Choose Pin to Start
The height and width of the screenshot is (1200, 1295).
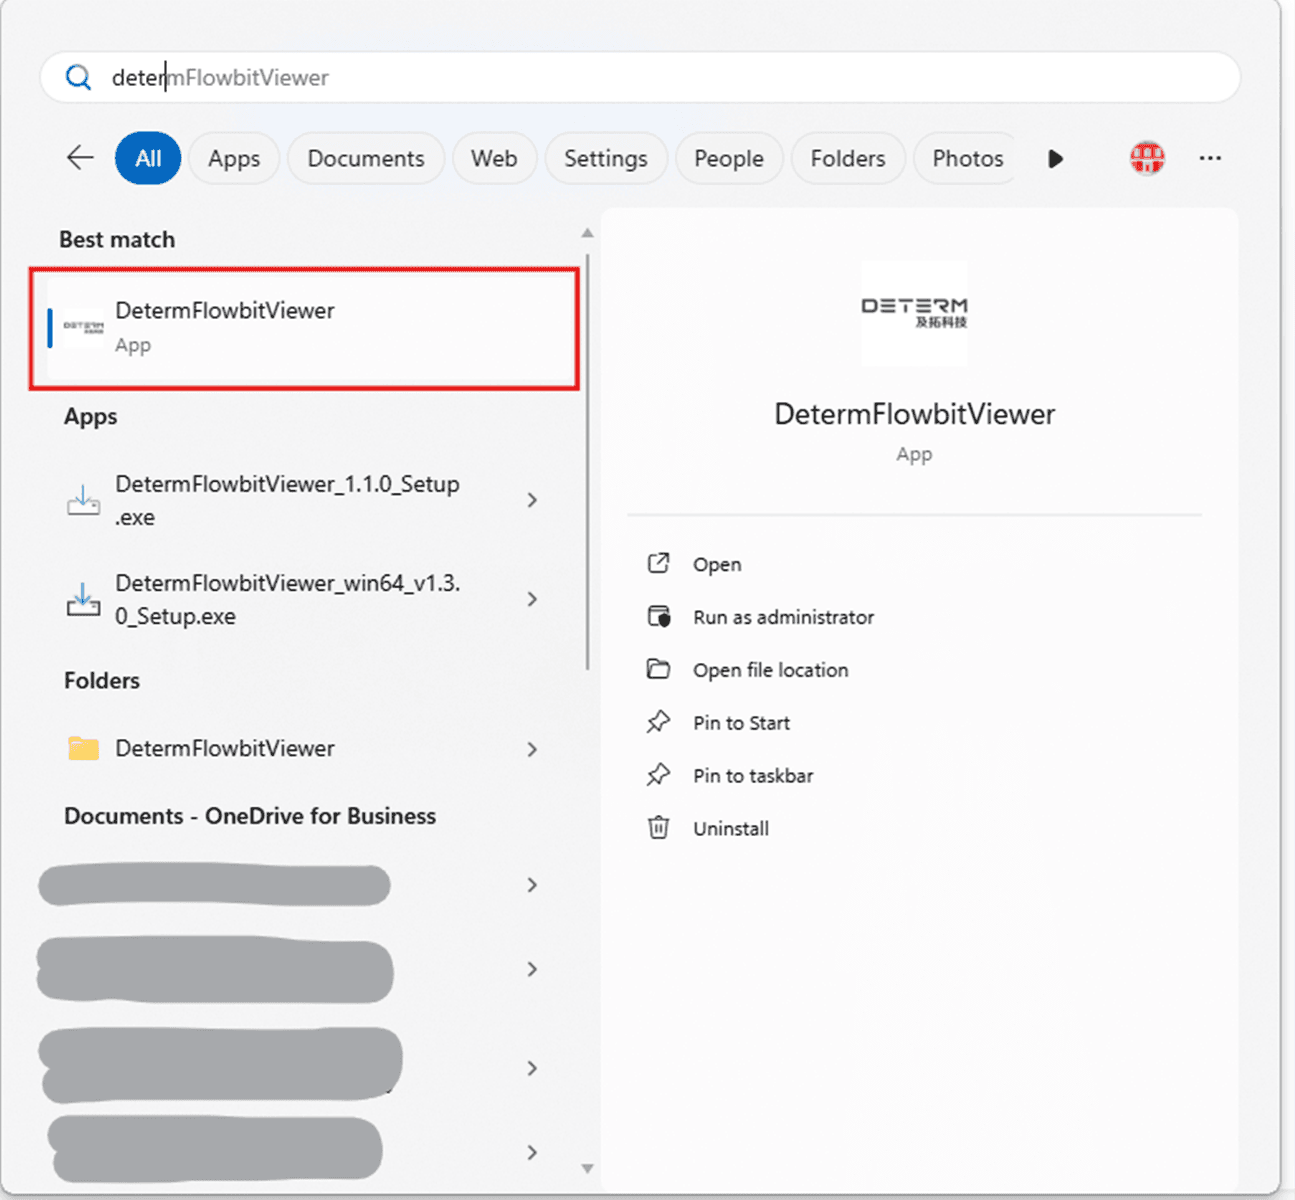[741, 723]
